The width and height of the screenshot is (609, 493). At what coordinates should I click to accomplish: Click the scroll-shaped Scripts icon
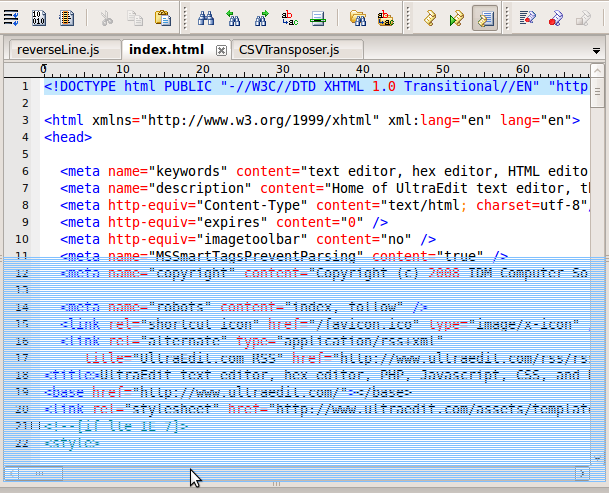point(430,18)
